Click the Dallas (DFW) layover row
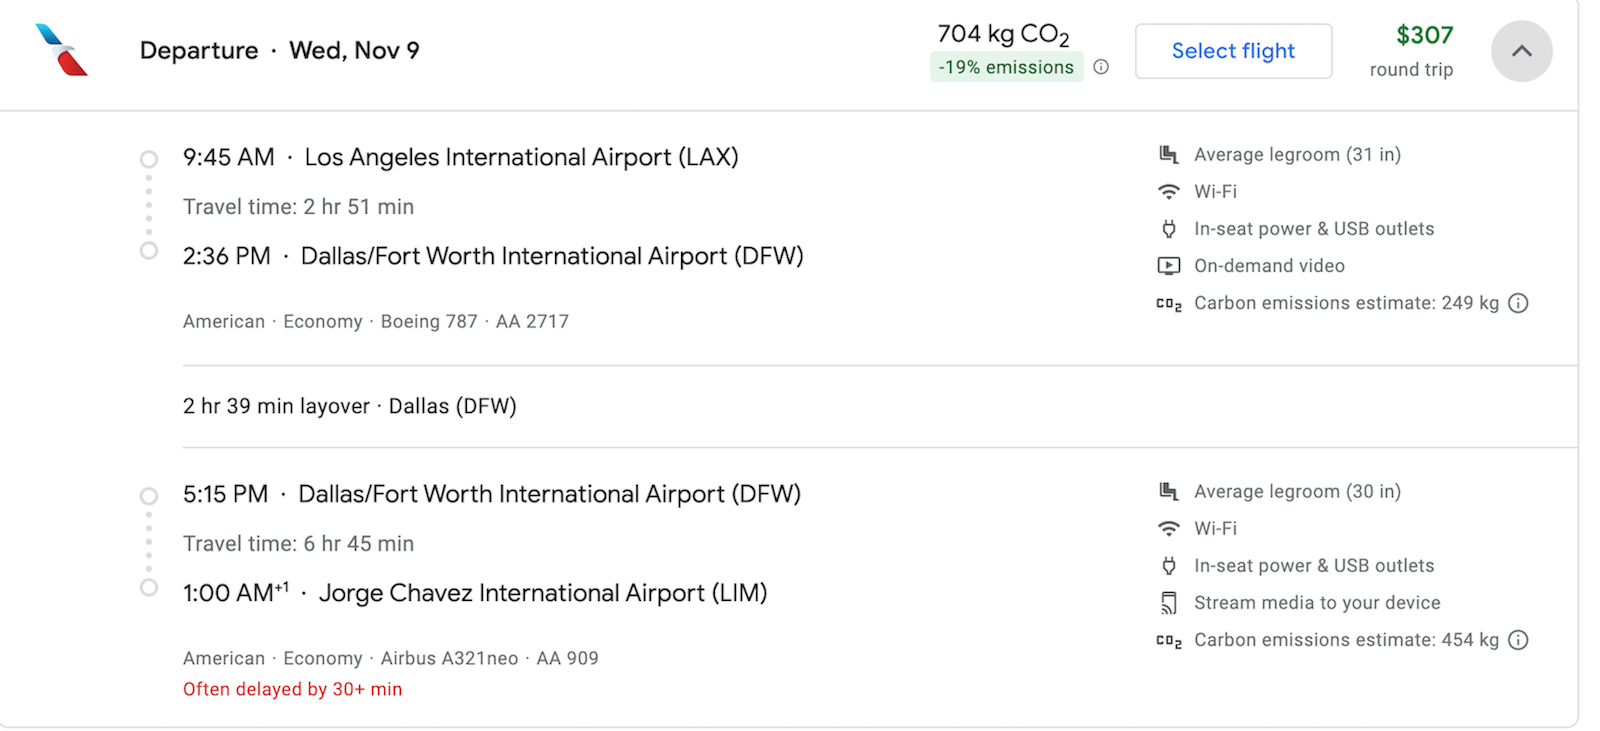Viewport: 1600px width, 731px height. pos(349,405)
